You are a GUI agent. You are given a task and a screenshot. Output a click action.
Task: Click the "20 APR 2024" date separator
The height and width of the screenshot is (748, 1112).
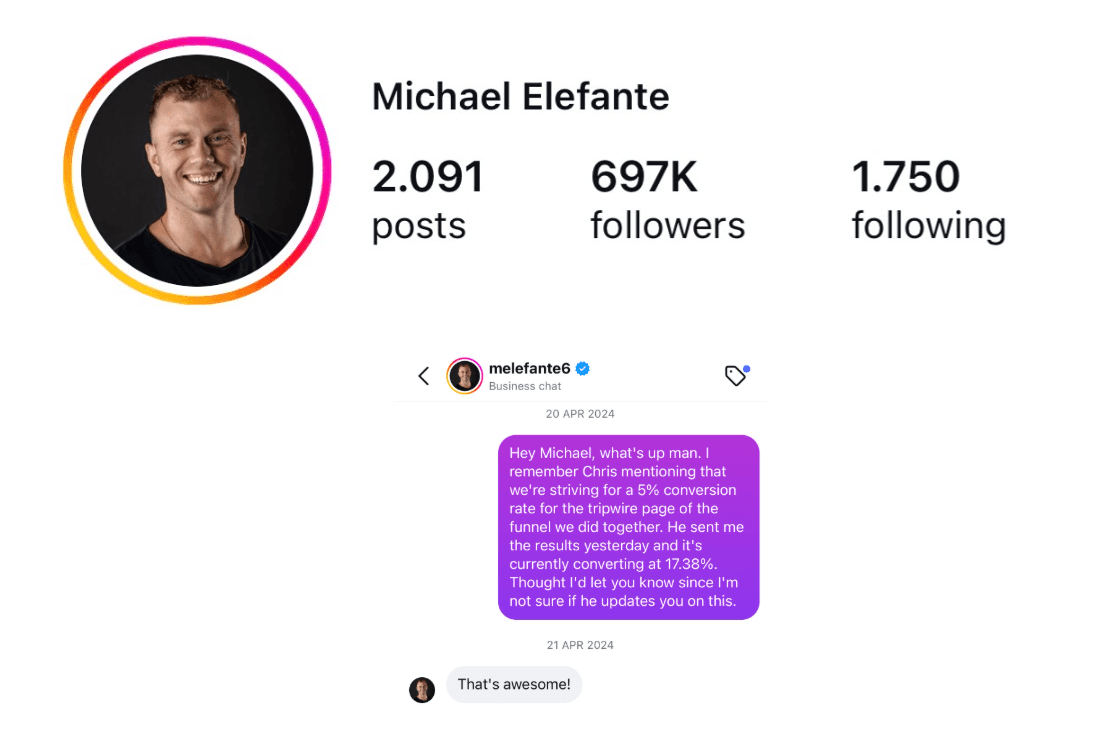click(x=580, y=413)
